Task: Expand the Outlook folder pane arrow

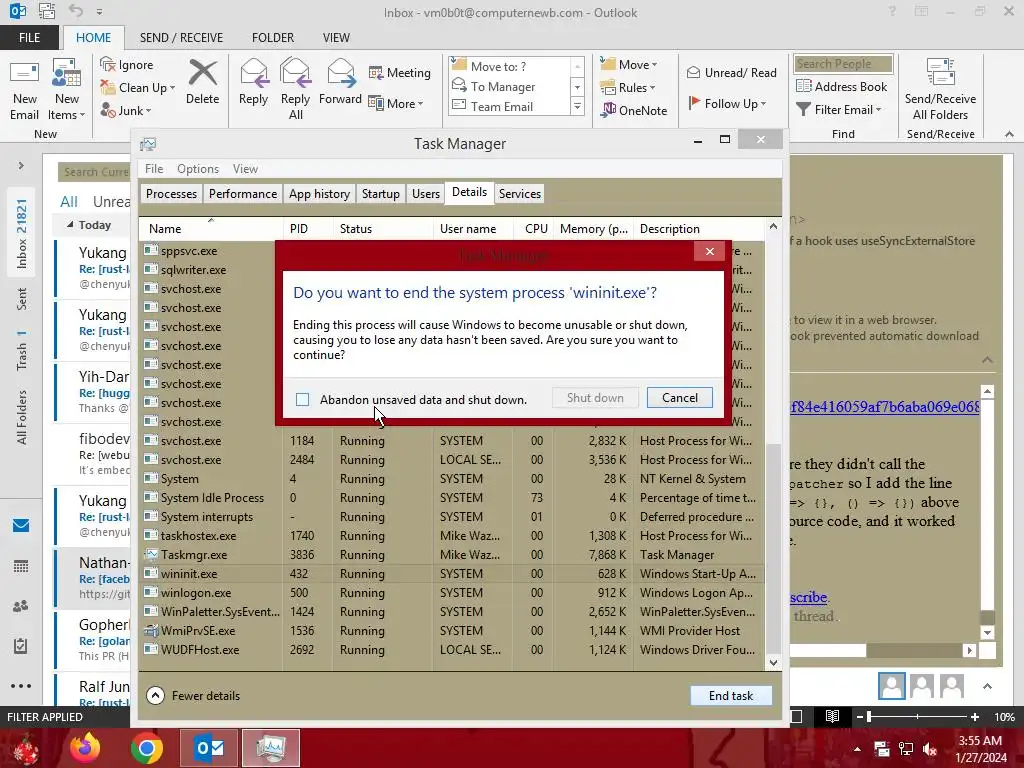Action: [21, 166]
